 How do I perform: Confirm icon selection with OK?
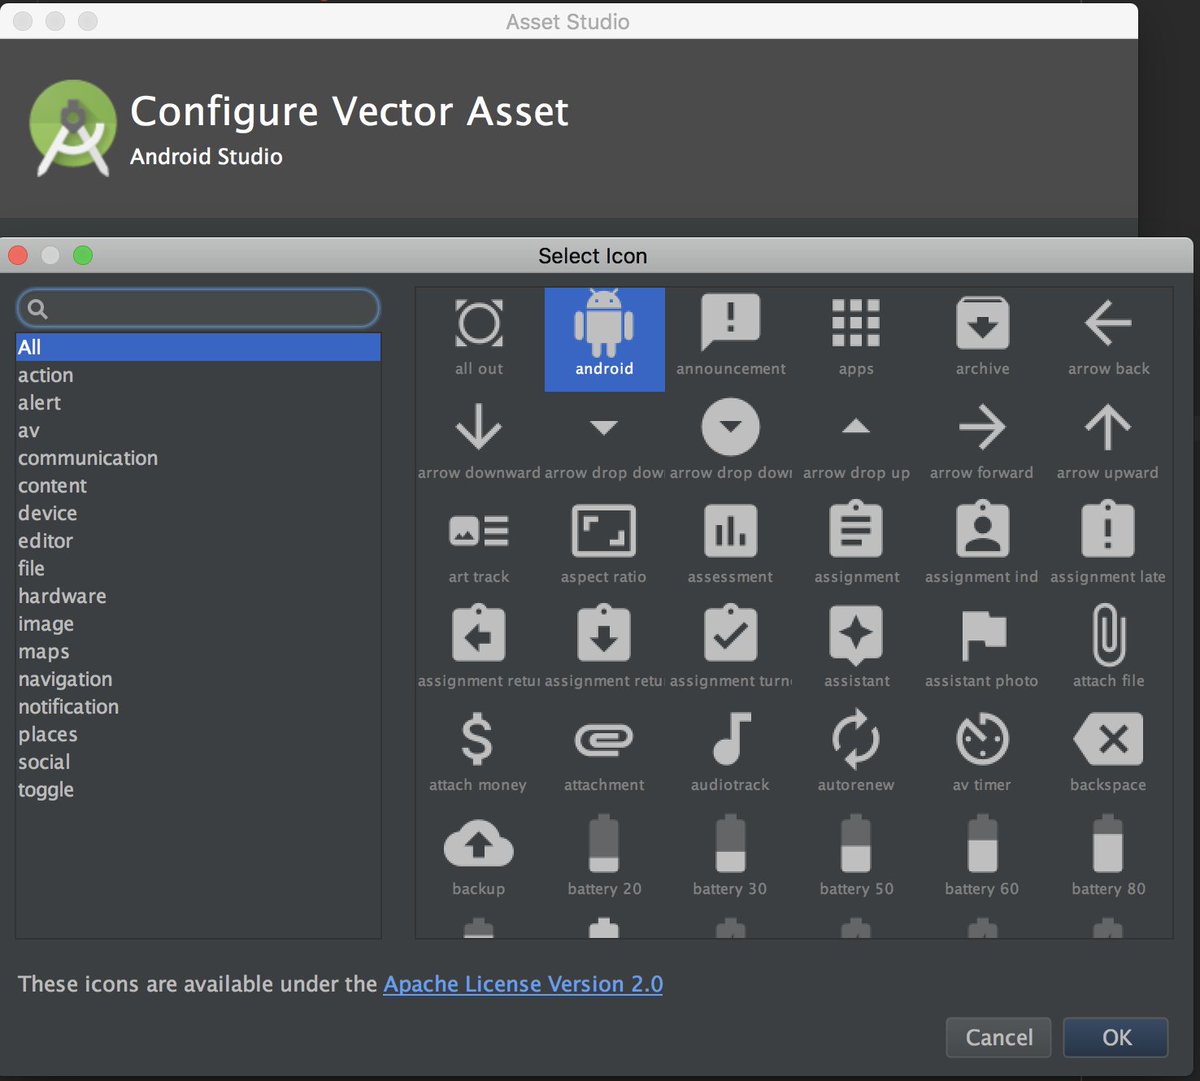[x=1116, y=1038]
